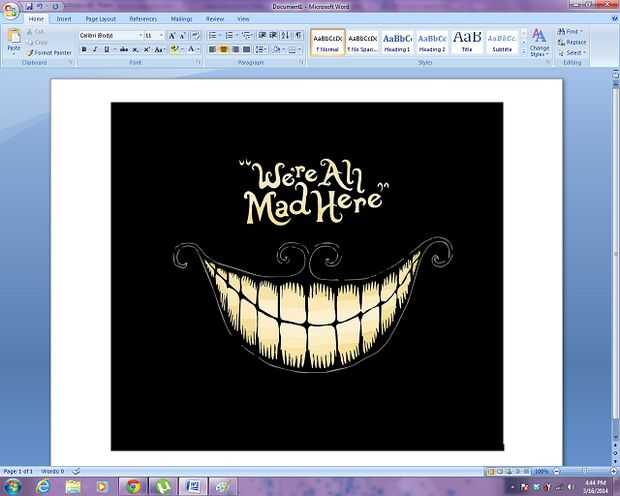Image resolution: width=620 pixels, height=496 pixels.
Task: Redo the action in Quick Access Toolbar
Action: pos(55,6)
